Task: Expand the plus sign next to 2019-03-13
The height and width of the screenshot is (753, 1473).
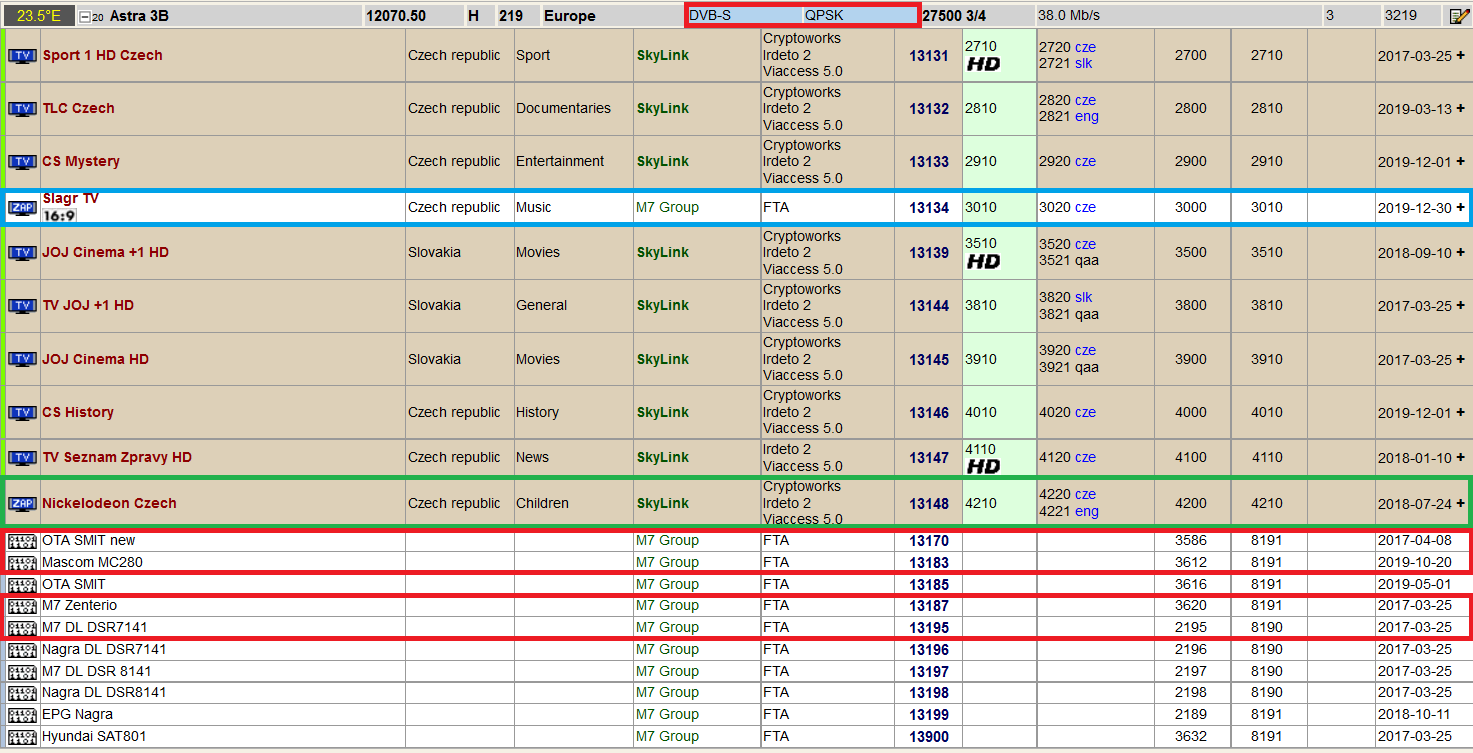Action: coord(1461,109)
